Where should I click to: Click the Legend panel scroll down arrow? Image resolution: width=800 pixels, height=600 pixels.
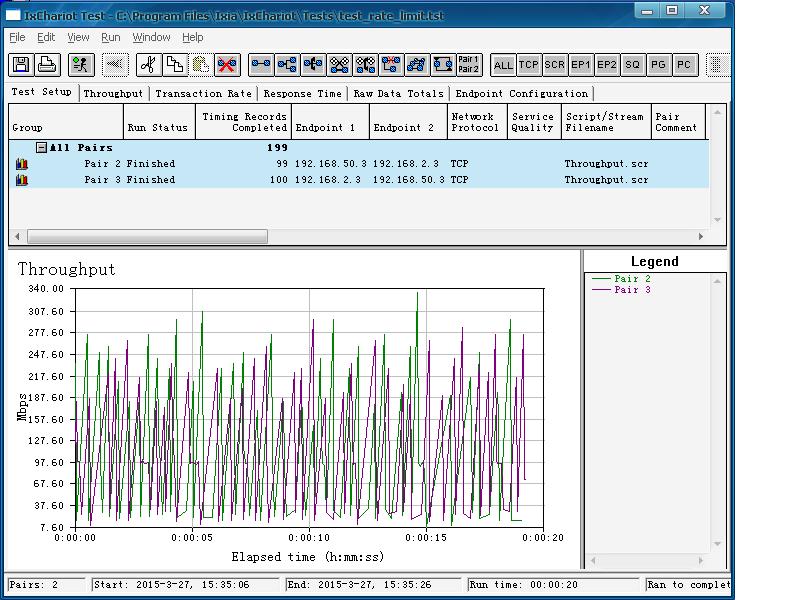(717, 543)
